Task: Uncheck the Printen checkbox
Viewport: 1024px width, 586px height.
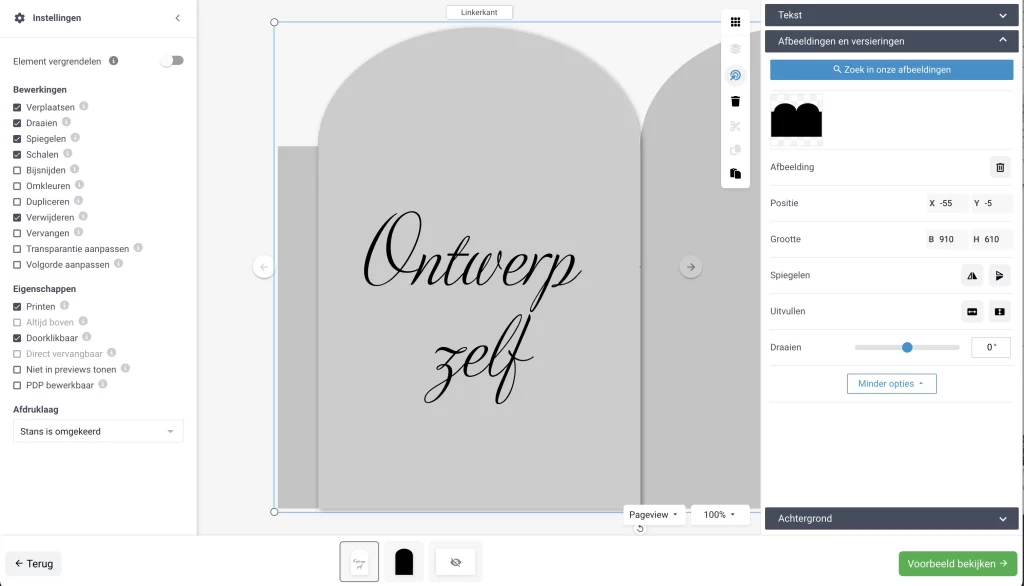Action: pyautogui.click(x=17, y=307)
